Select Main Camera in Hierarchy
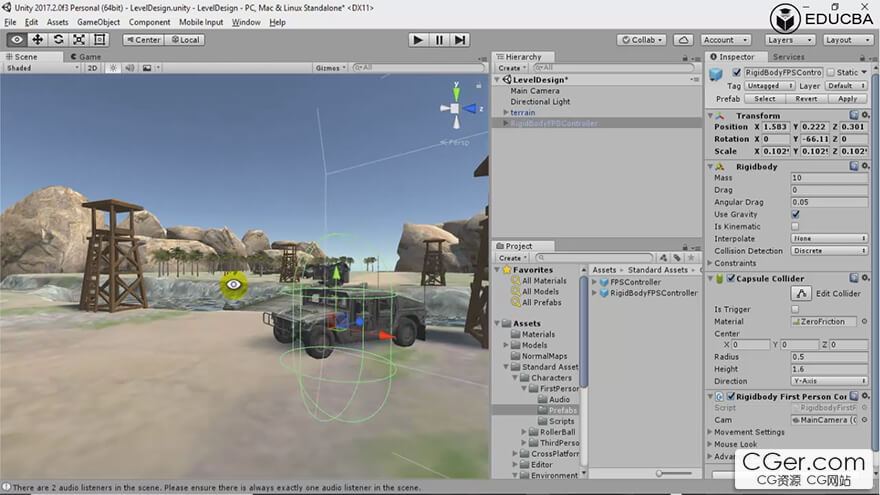 click(x=535, y=91)
